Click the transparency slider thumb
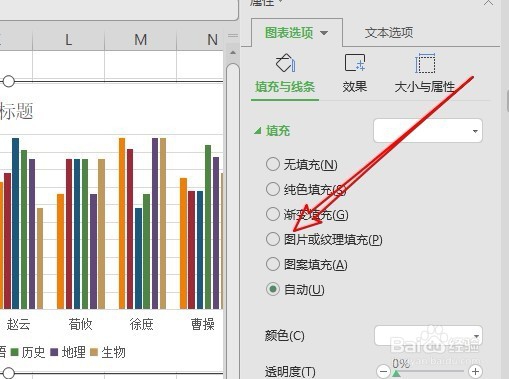509x379 pixels. pyautogui.click(x=396, y=374)
